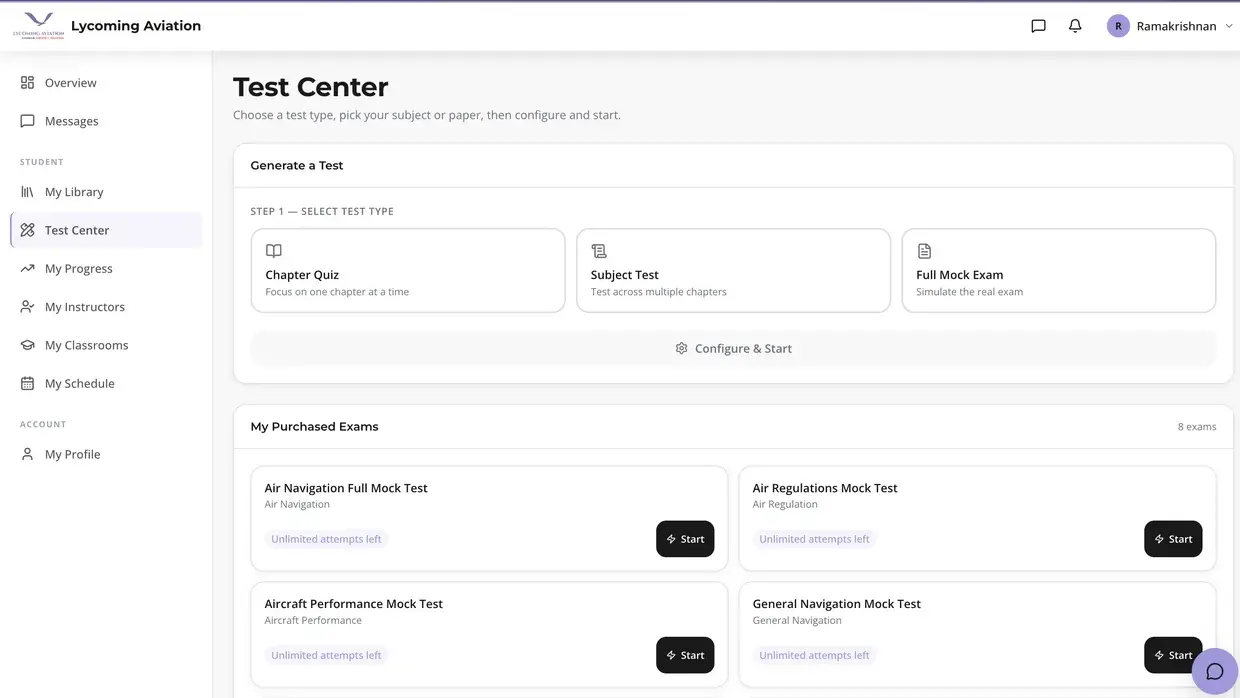Click the Air Regulations Mock Test title
The image size is (1240, 698).
825,488
